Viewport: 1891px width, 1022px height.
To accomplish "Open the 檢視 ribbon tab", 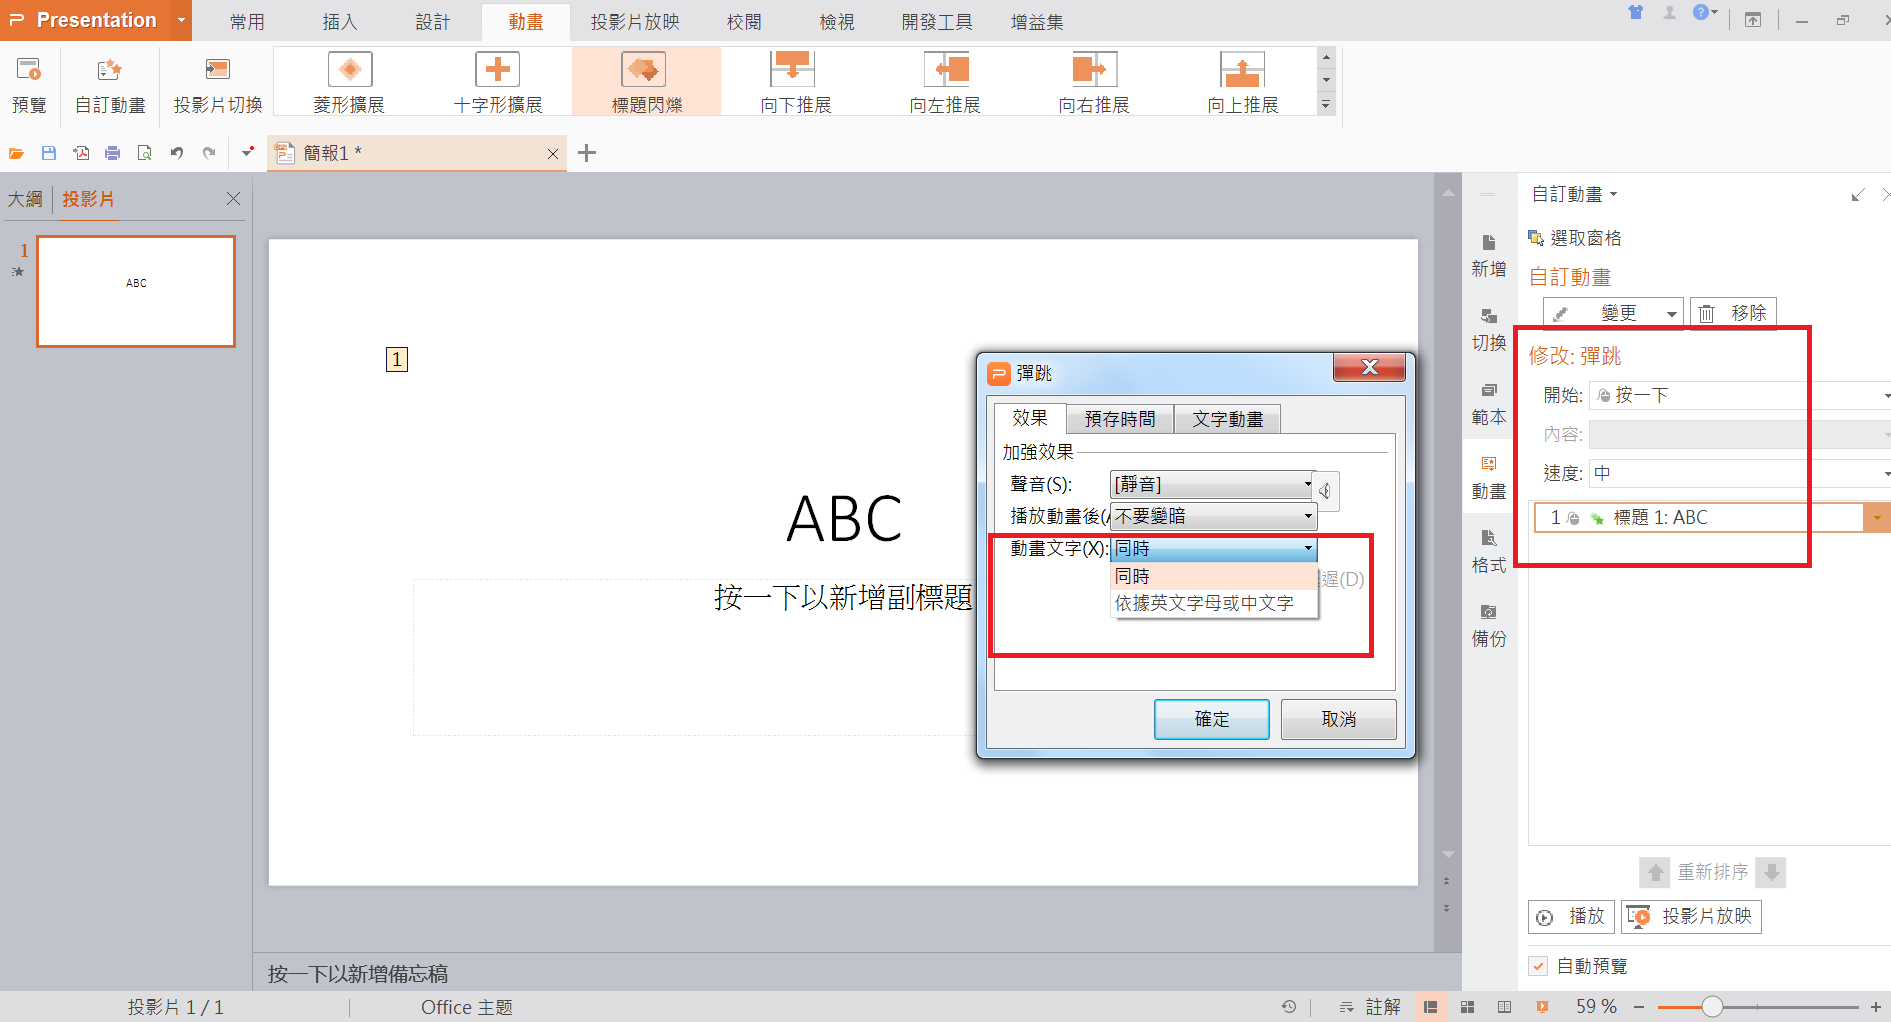I will pos(837,22).
